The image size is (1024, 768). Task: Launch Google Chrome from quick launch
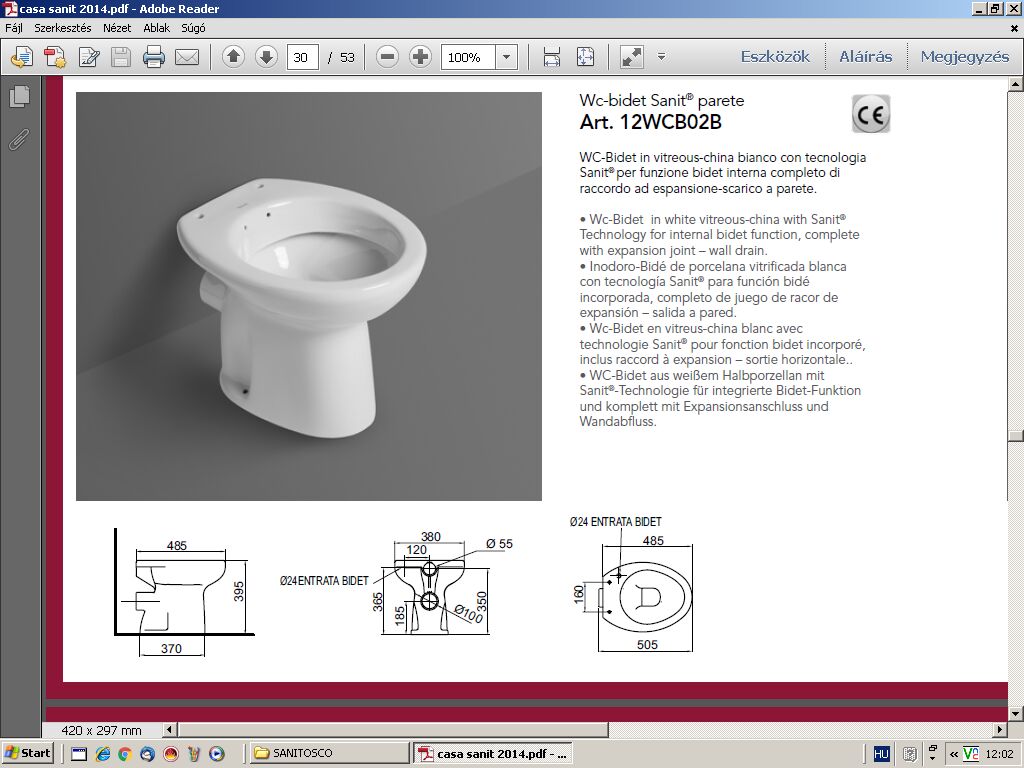coord(125,754)
